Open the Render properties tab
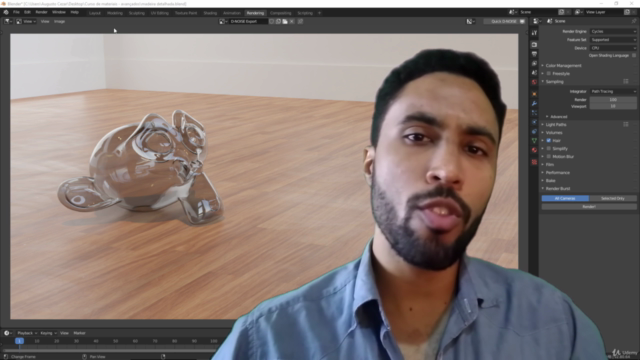 point(534,44)
